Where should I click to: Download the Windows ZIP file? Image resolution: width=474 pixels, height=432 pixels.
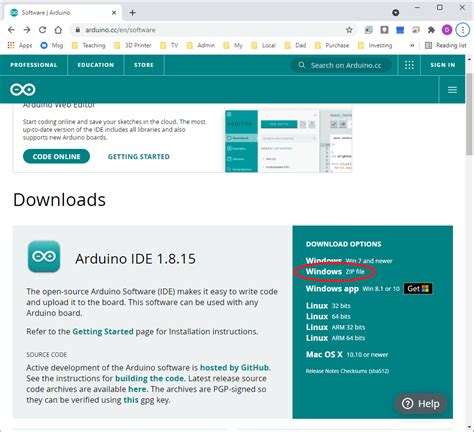click(335, 272)
